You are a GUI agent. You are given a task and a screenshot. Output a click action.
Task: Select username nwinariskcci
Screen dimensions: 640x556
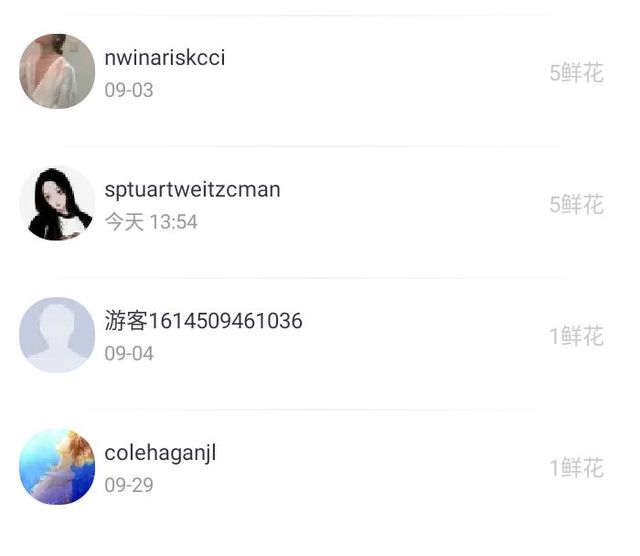(x=164, y=57)
